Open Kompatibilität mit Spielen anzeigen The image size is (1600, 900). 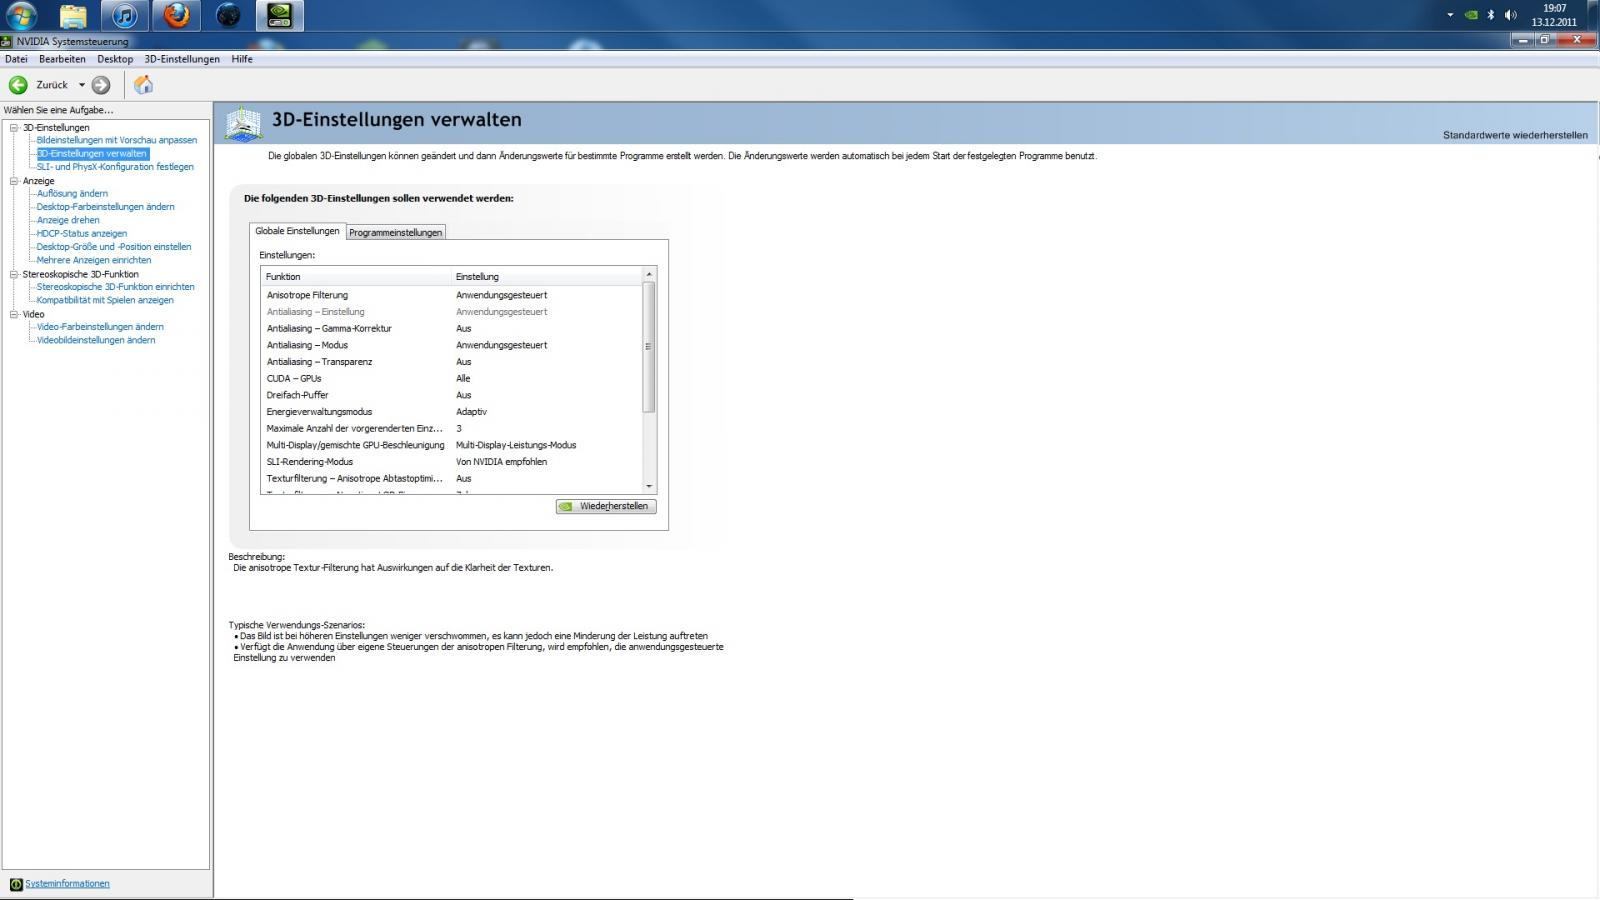tap(105, 300)
